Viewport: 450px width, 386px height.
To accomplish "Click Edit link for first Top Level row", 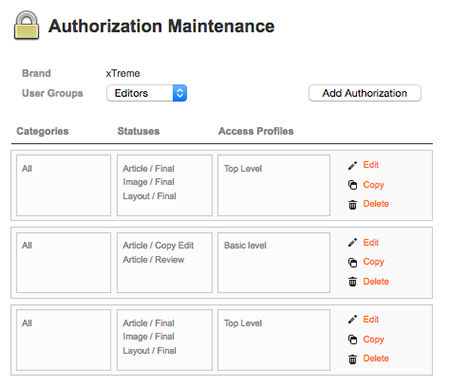I will (x=371, y=165).
